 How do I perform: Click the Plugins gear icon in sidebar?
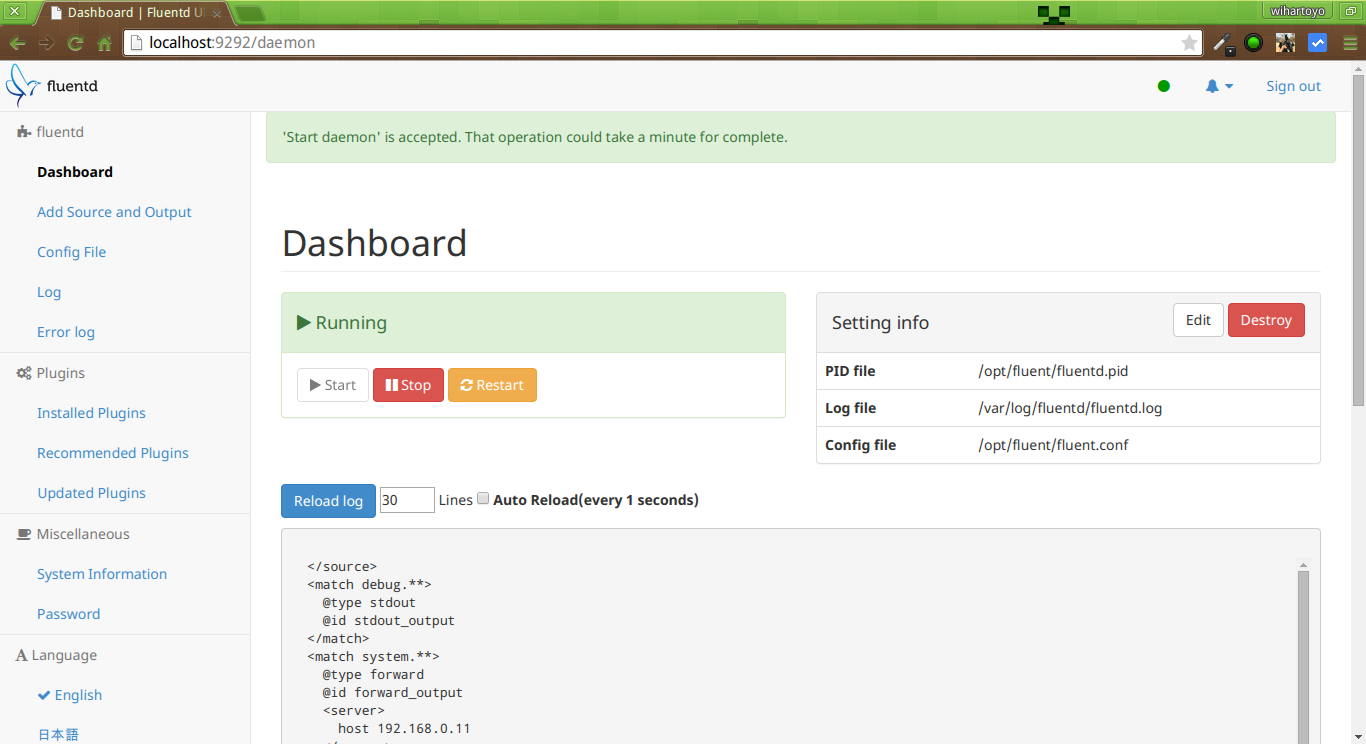coord(22,372)
